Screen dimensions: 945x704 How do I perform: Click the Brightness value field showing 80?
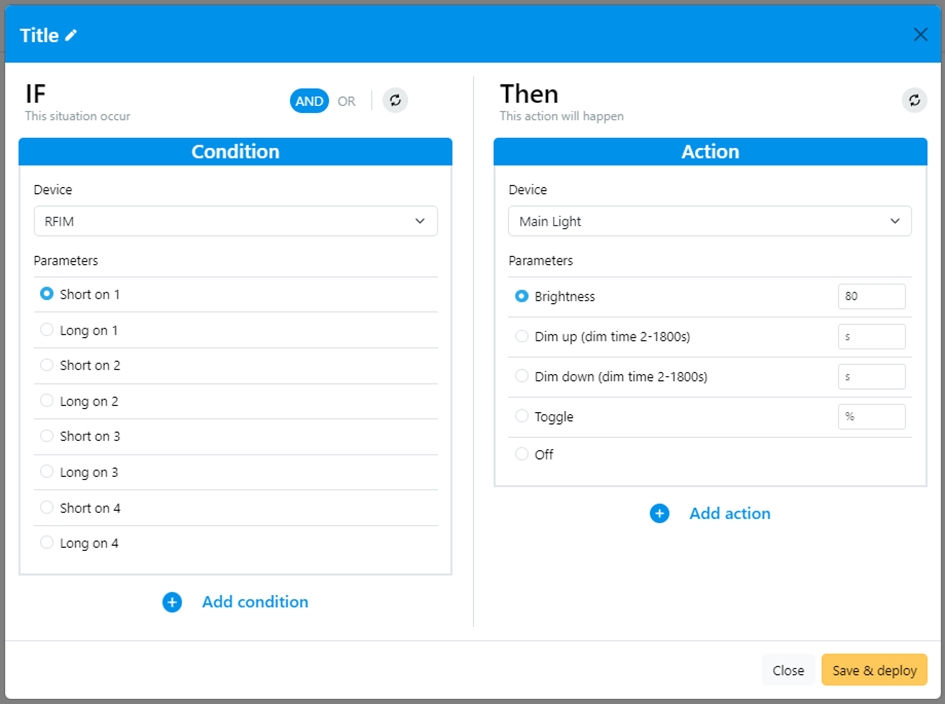[x=871, y=297]
